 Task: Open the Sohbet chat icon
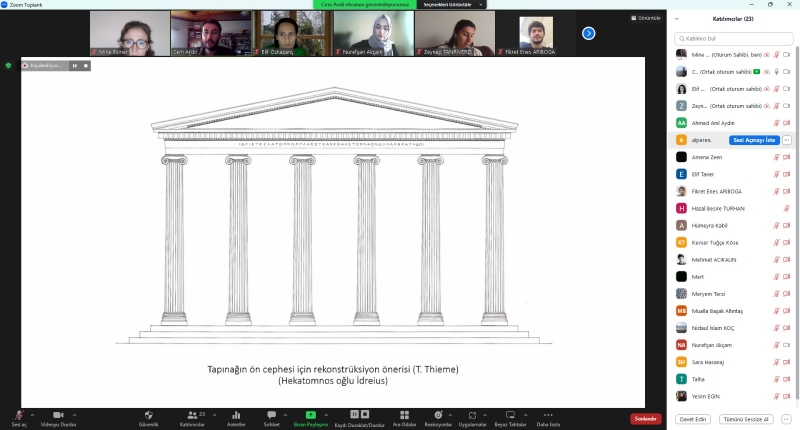tap(271, 415)
